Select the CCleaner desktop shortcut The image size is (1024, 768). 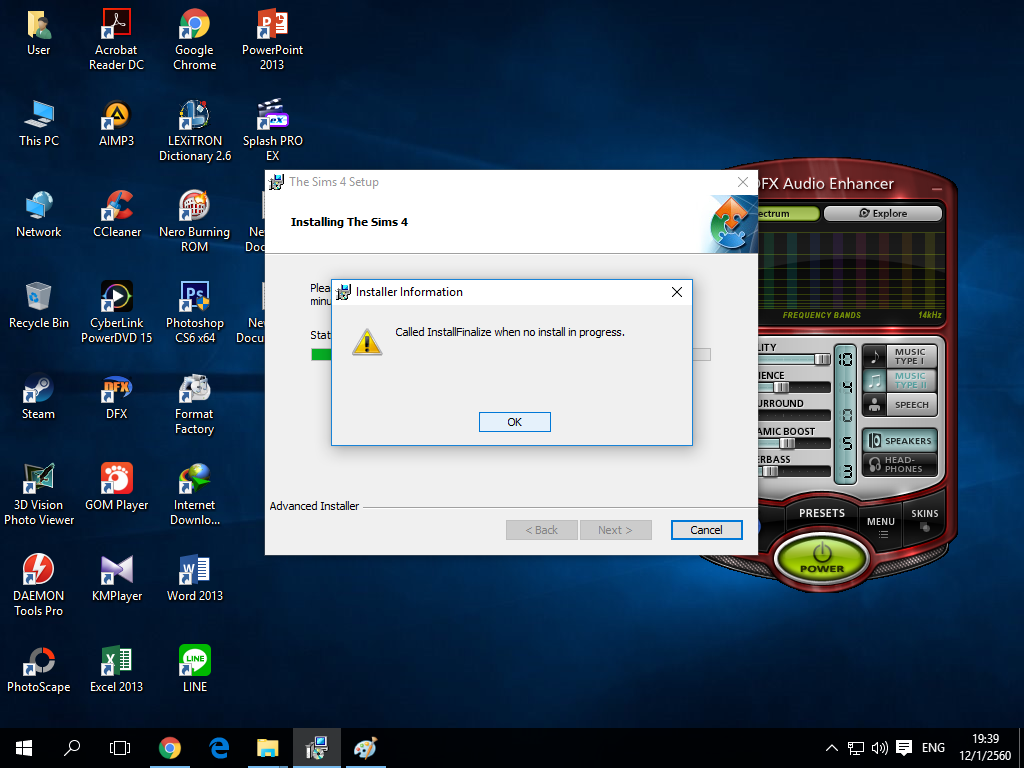pos(117,214)
